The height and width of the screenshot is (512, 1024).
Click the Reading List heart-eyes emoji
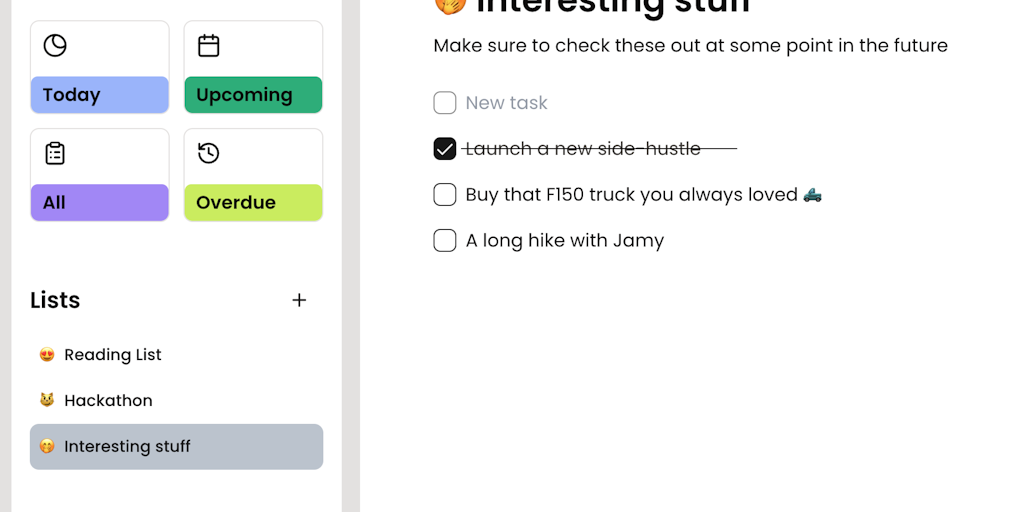pyautogui.click(x=46, y=355)
